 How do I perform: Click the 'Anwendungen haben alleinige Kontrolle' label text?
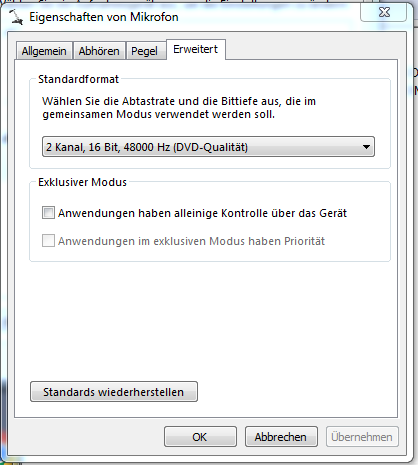coord(203,213)
